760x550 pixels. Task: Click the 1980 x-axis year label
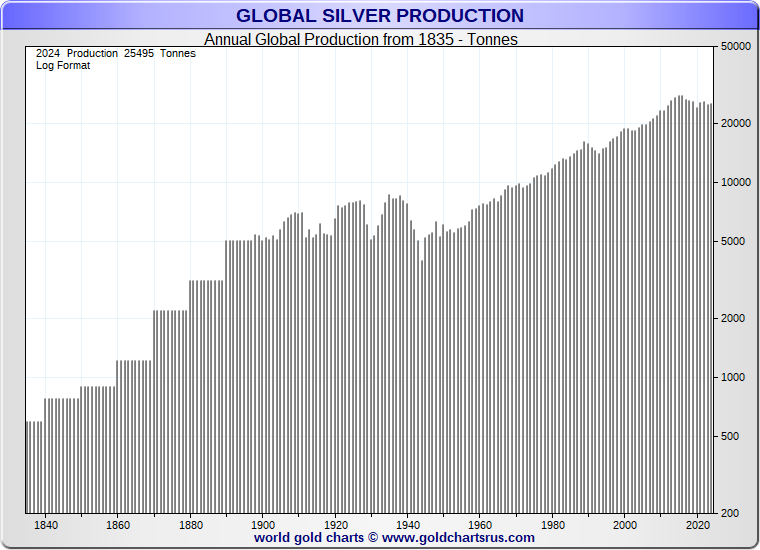[x=552, y=525]
